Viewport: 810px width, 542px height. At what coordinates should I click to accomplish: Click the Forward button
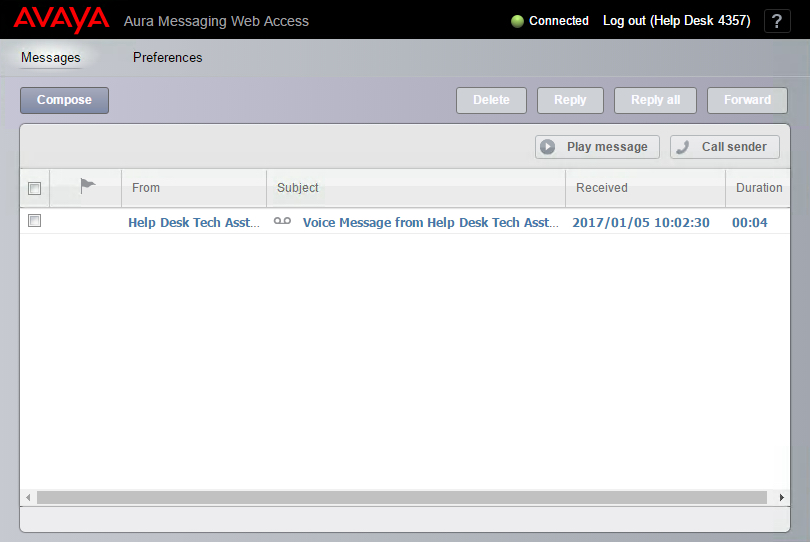[x=747, y=100]
